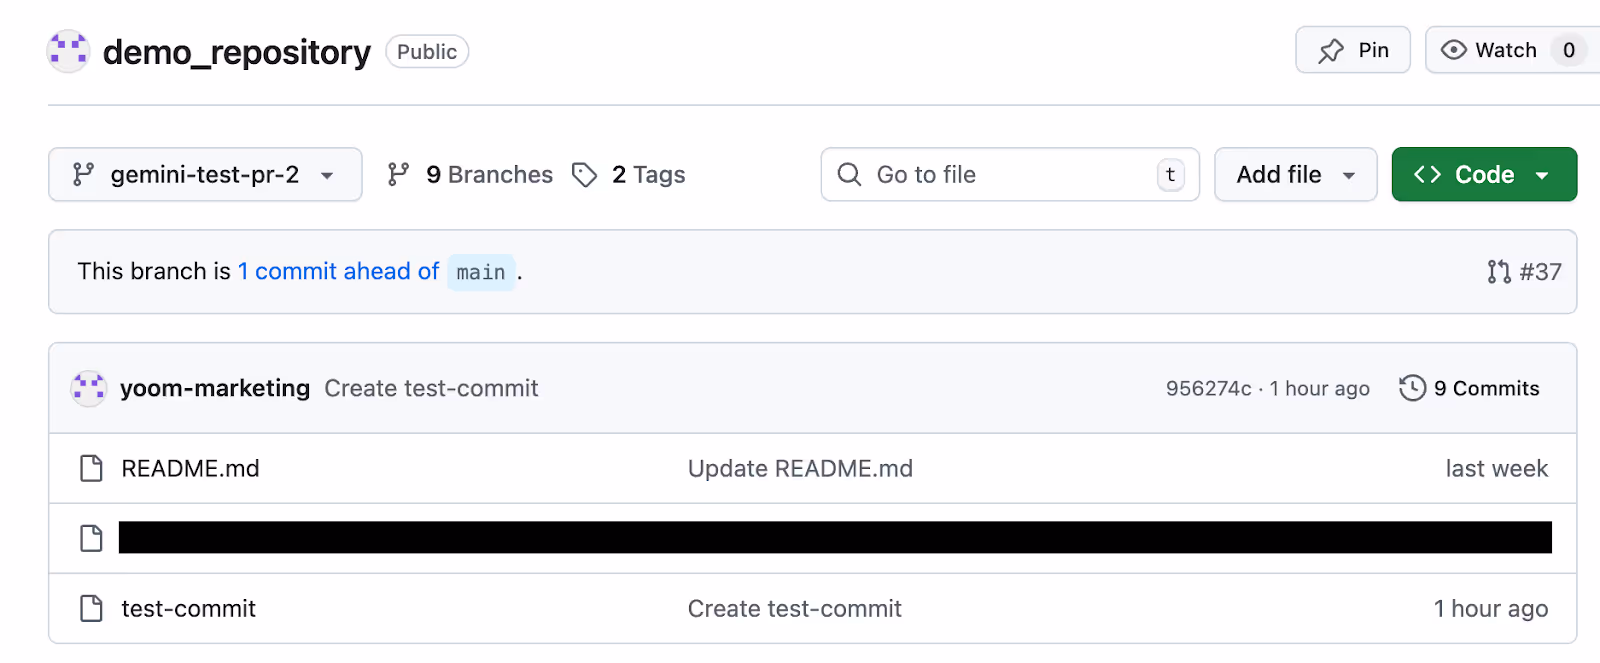Open the green Code dropdown button
The width and height of the screenshot is (1600, 663).
pyautogui.click(x=1484, y=174)
